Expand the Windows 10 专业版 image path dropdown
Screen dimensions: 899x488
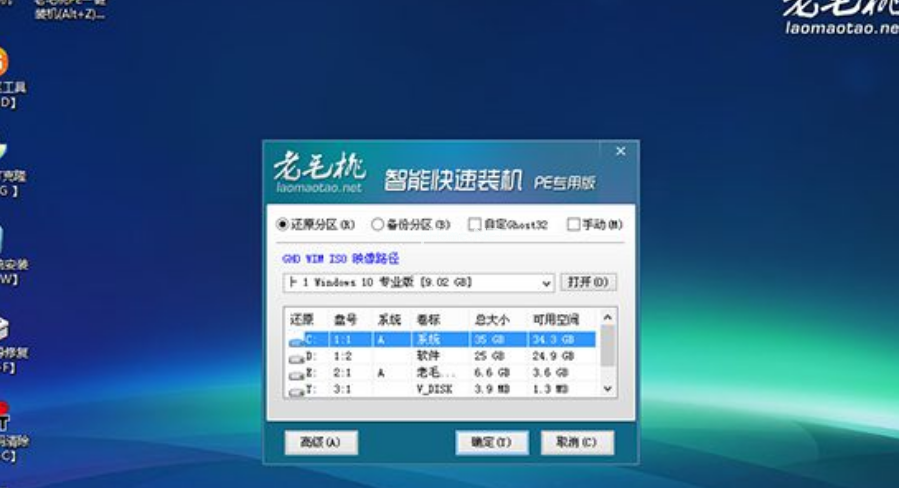coord(546,283)
